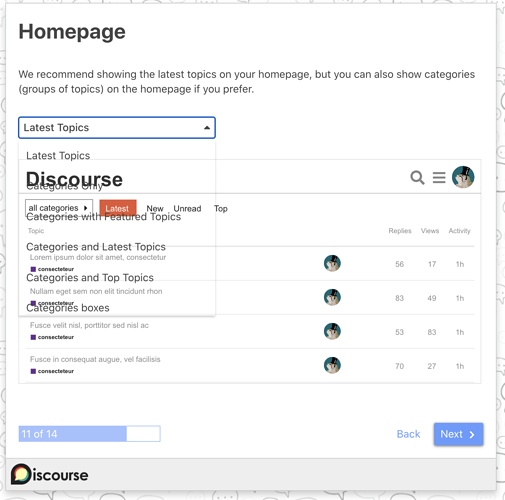Click the search magnifier icon in the preview
This screenshot has height=500, width=505.
[x=417, y=177]
